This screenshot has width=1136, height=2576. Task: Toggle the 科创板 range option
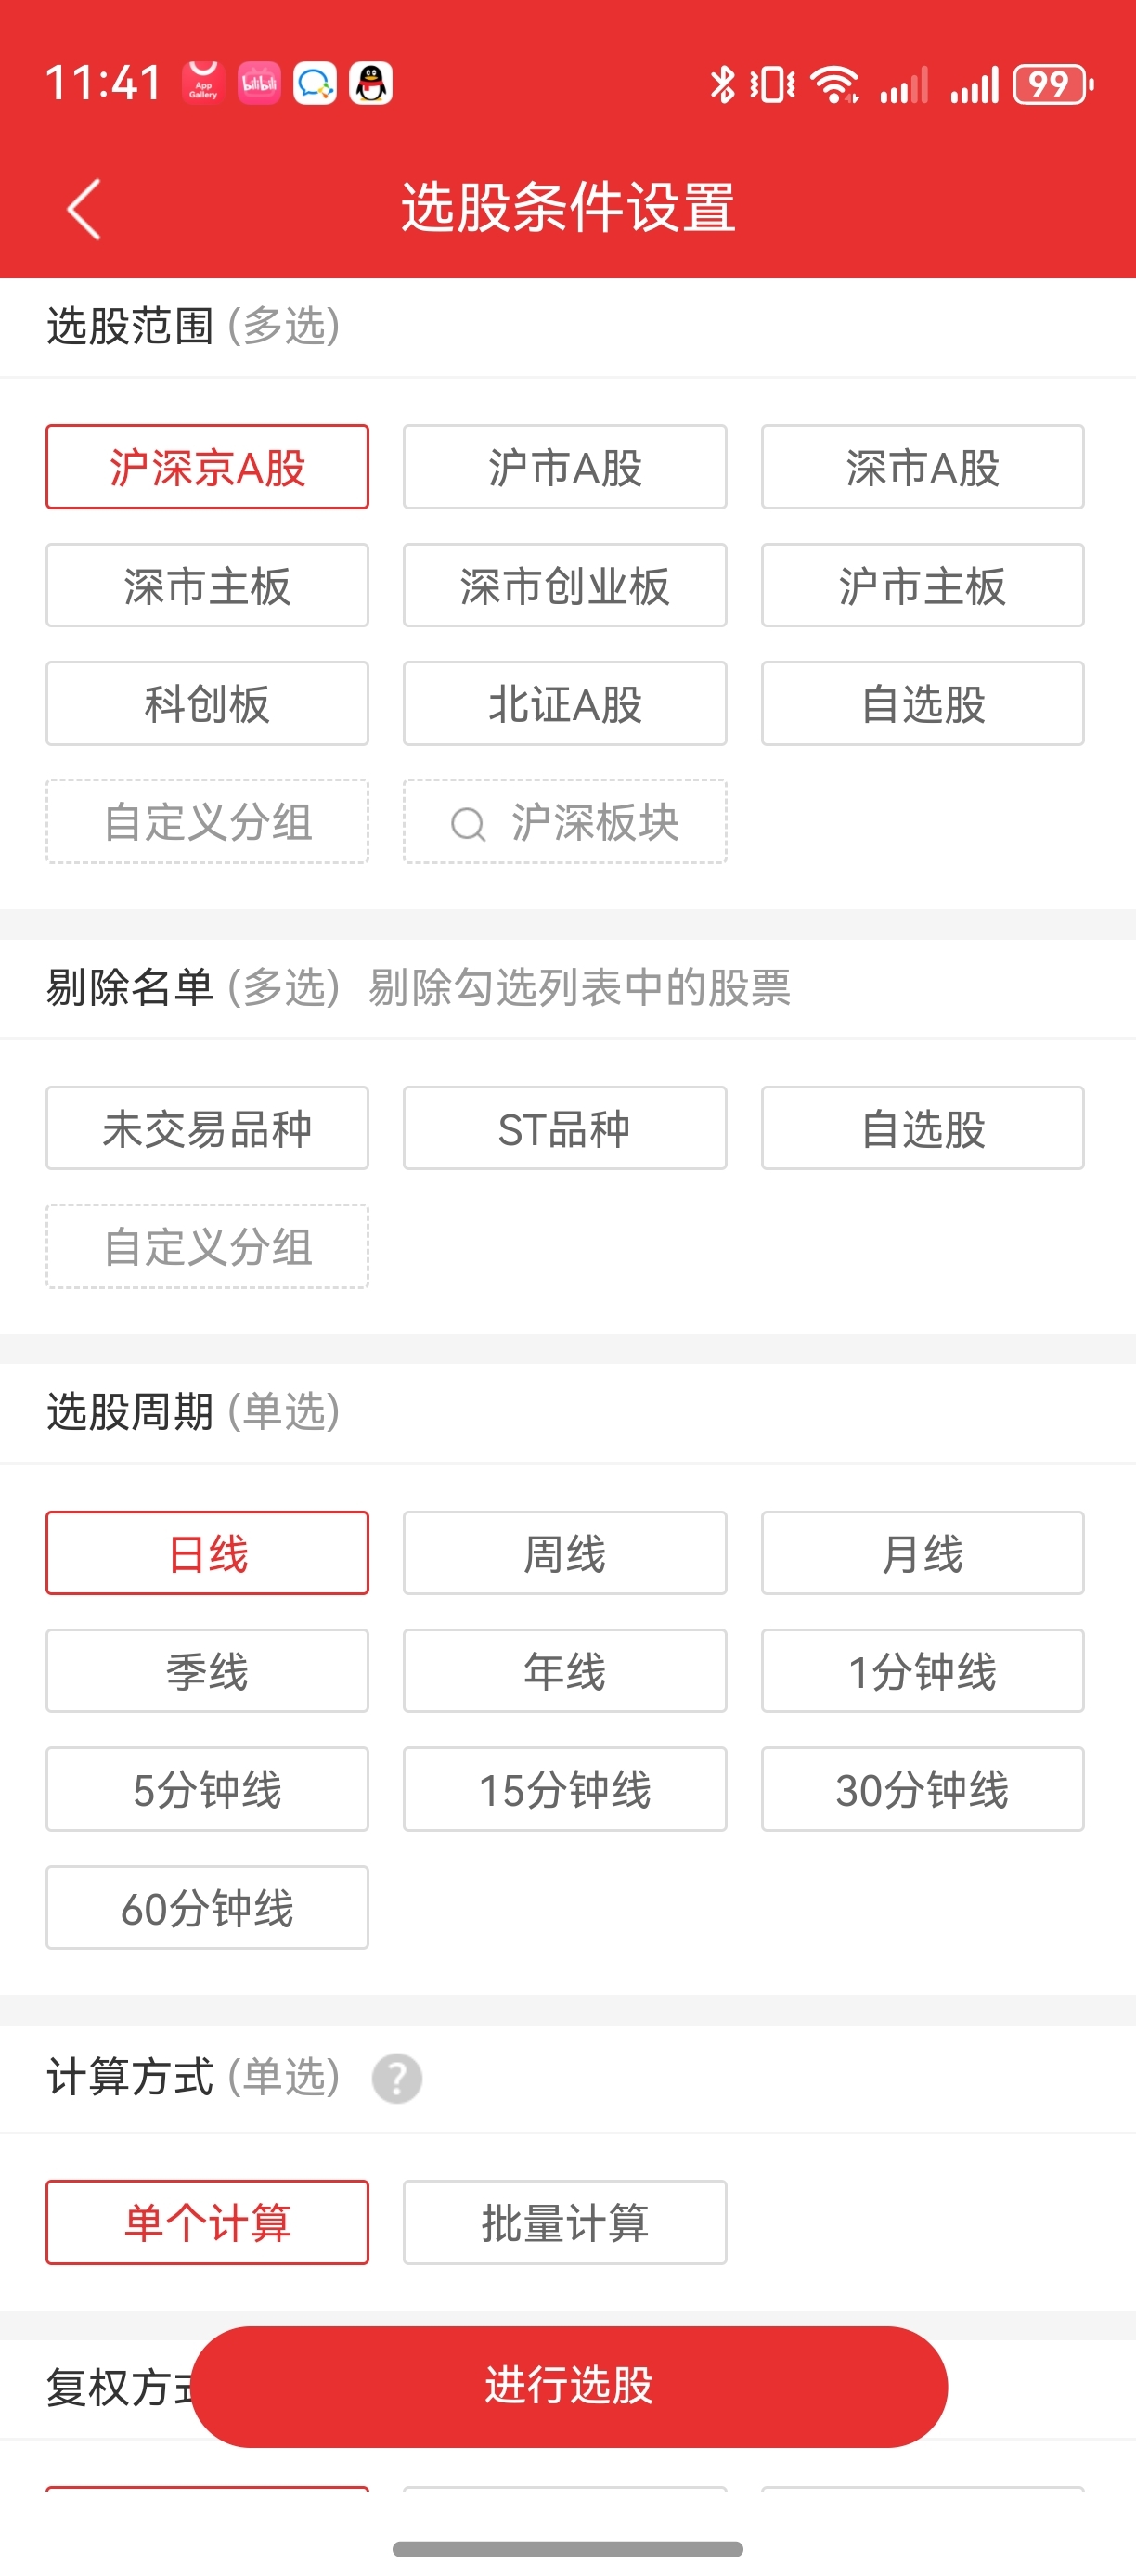(207, 703)
